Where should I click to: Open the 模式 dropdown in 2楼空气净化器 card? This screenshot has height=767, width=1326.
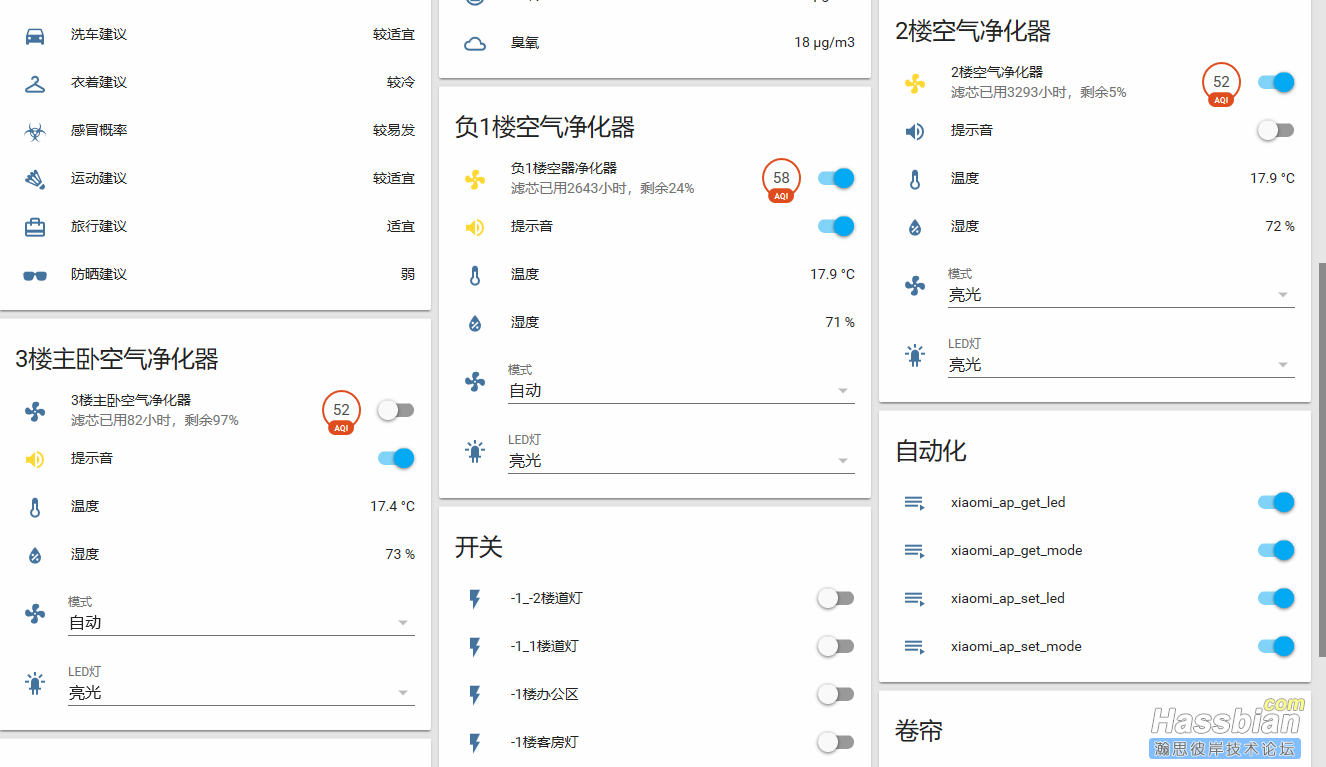tap(1121, 287)
